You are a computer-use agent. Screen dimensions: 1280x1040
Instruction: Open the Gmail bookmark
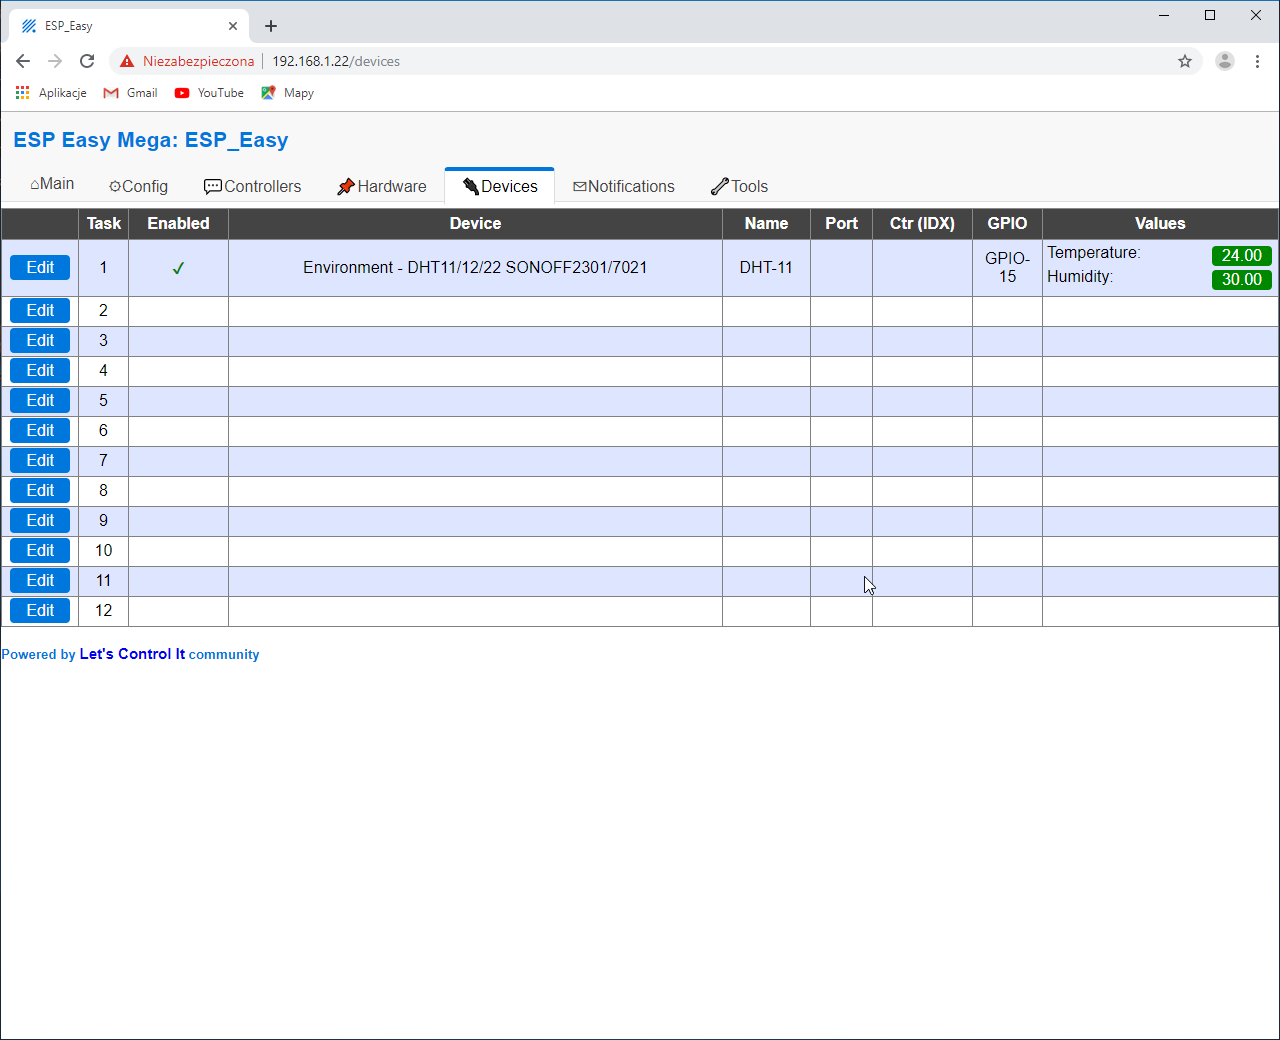pos(130,93)
